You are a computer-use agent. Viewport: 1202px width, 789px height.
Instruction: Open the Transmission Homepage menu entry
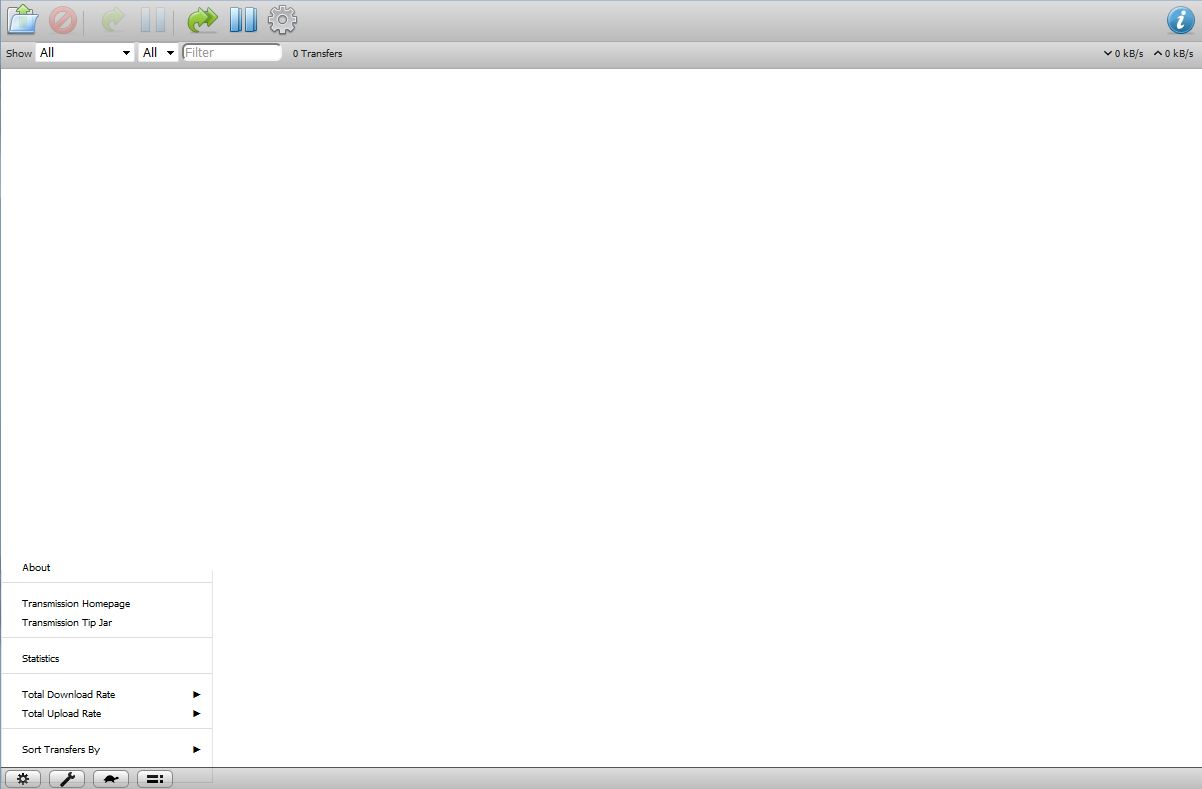tap(107, 604)
